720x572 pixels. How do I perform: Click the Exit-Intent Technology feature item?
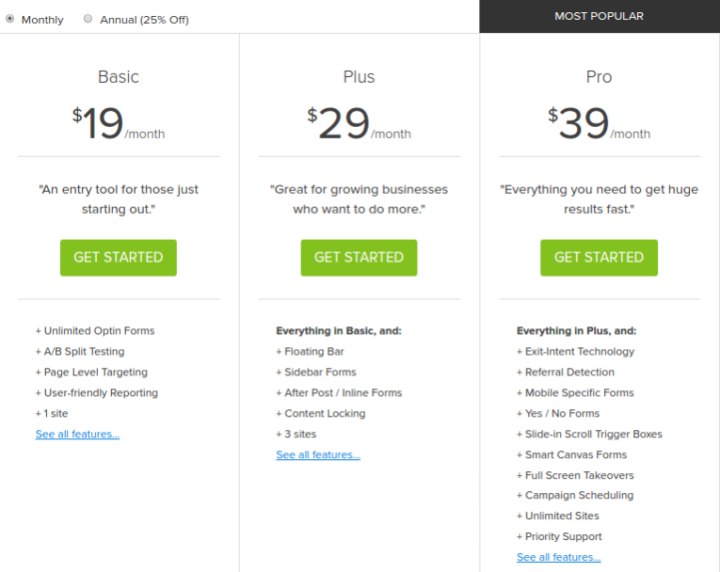point(575,352)
